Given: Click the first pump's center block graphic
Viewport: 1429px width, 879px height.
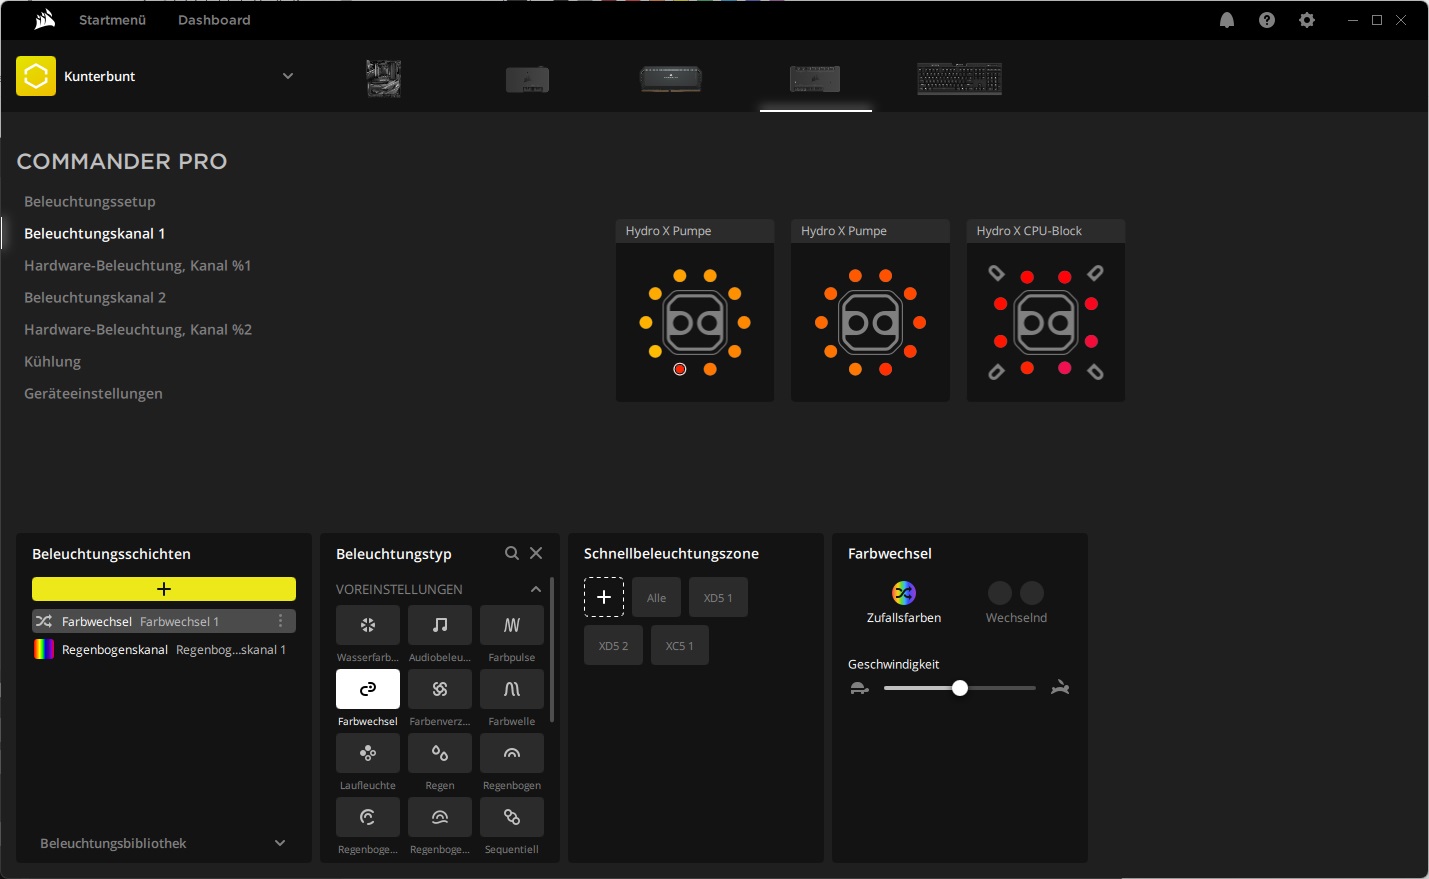Looking at the screenshot, I should [695, 322].
